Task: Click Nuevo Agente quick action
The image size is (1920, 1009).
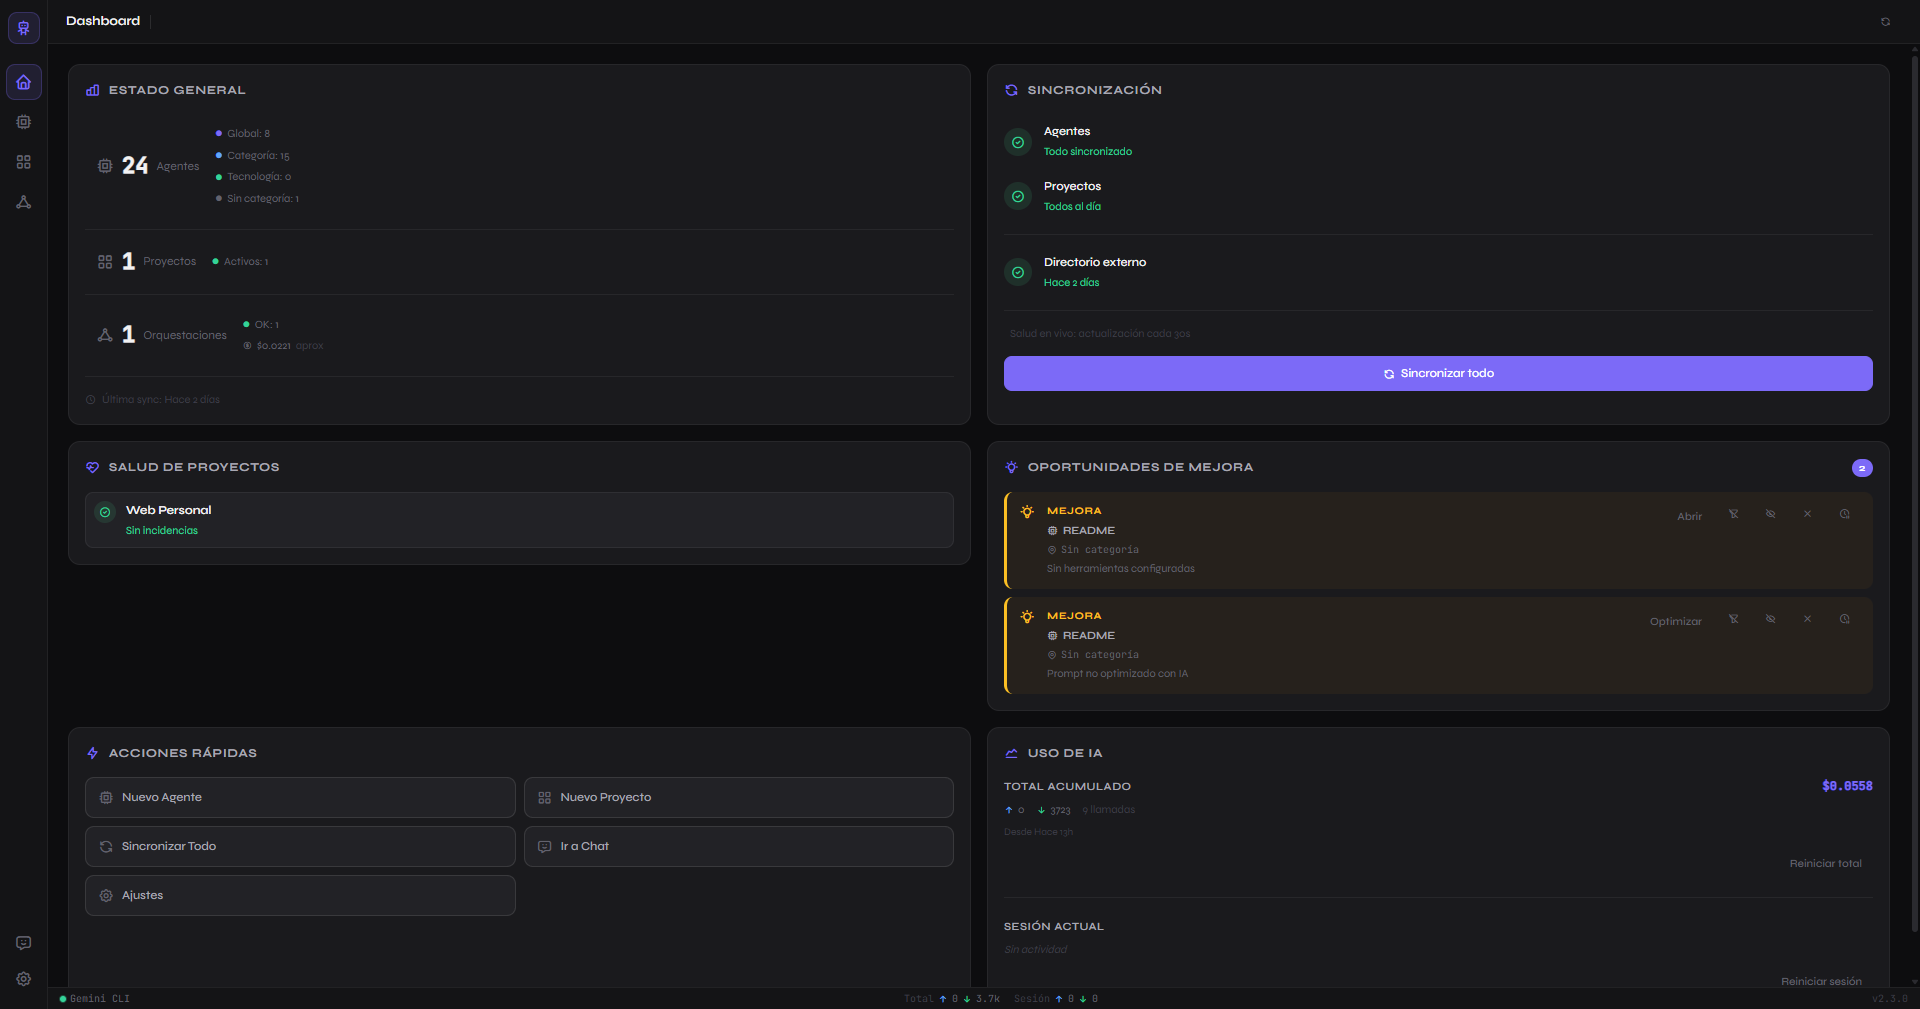Action: (300, 797)
